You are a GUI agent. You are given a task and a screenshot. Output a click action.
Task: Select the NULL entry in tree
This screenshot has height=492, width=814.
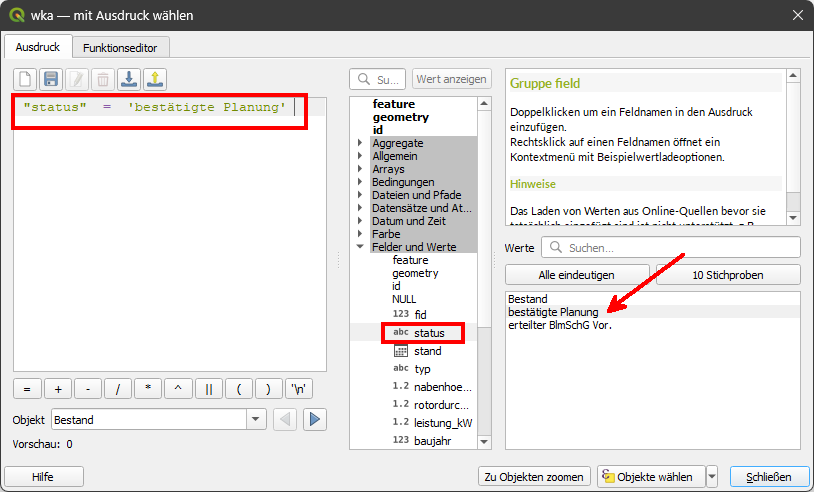pos(404,299)
